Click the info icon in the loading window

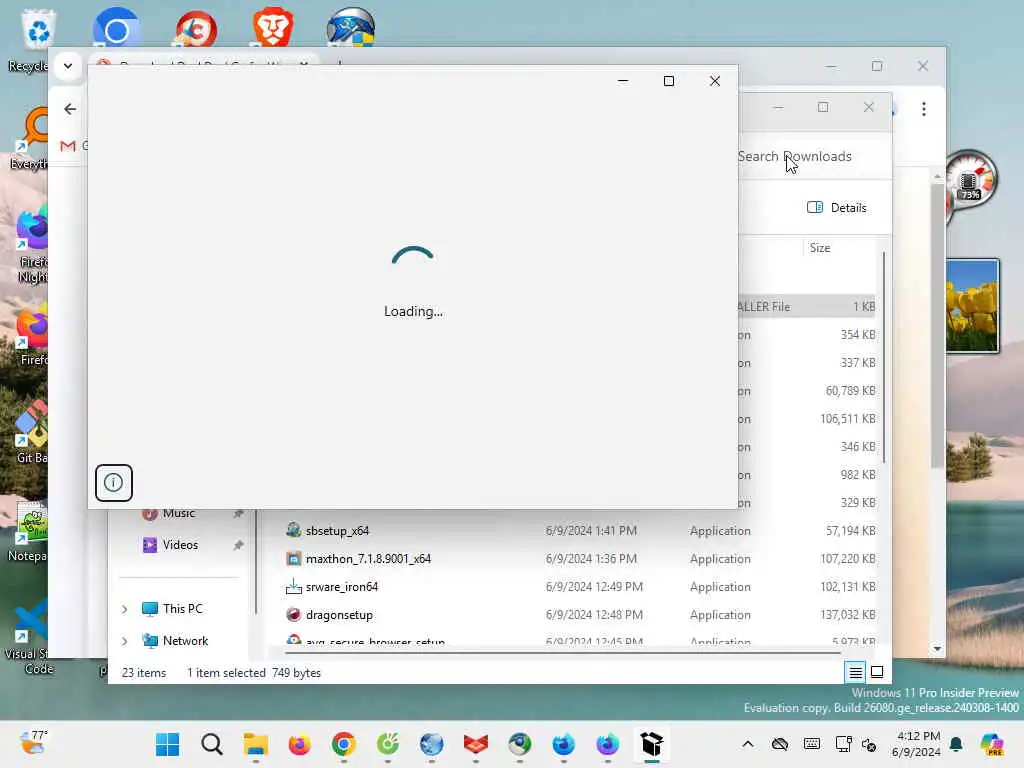[x=114, y=483]
